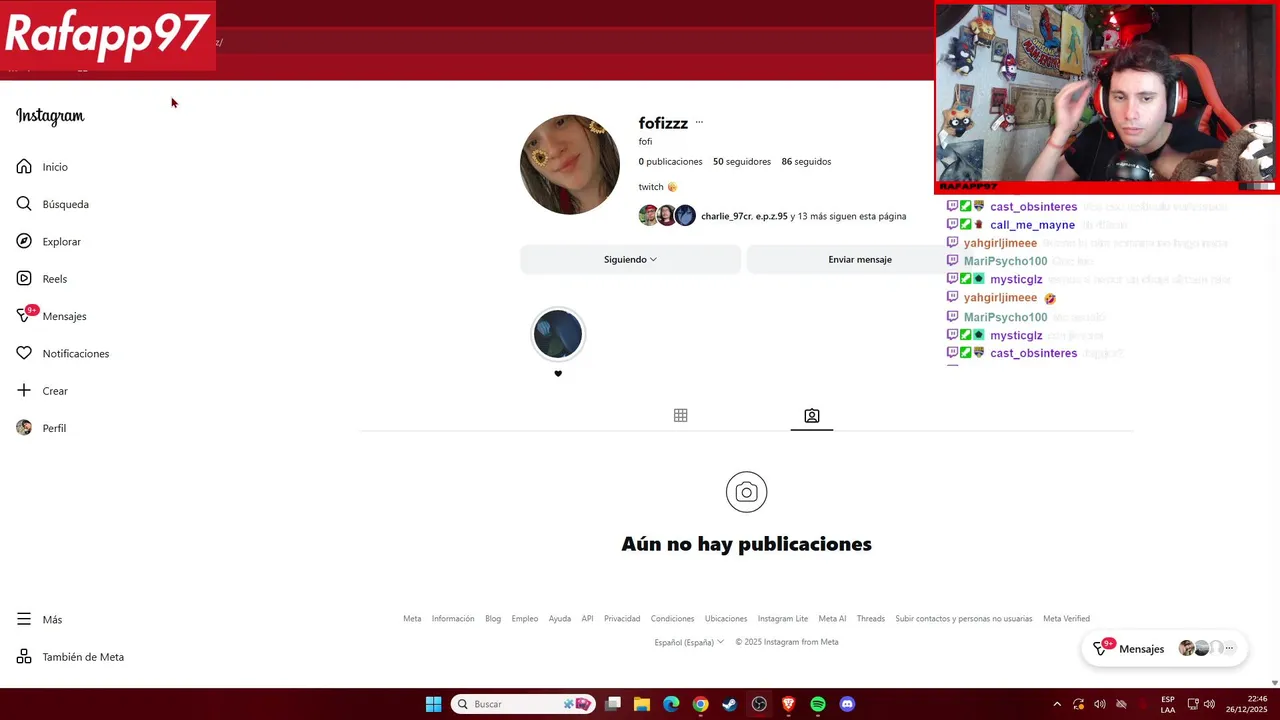Screen dimensions: 1280x720
Task: Open the Reels icon in sidebar
Action: tap(24, 278)
